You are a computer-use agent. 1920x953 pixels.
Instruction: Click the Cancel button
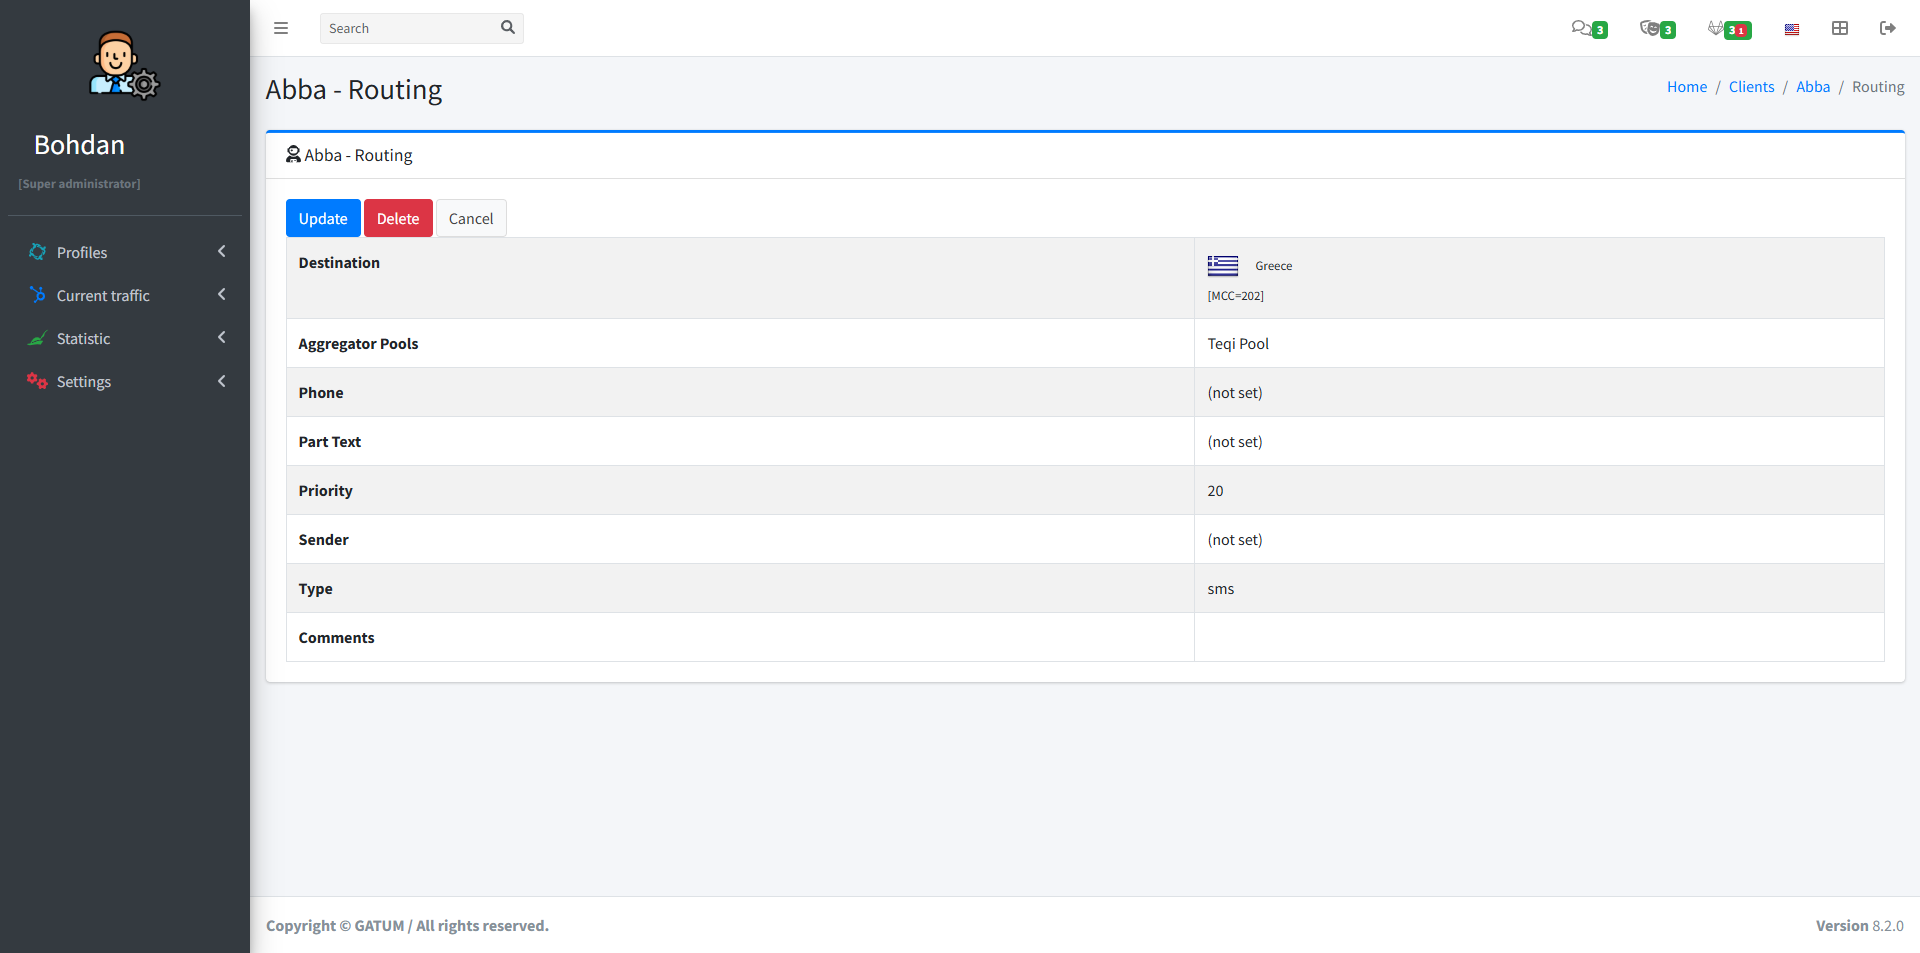click(x=470, y=219)
